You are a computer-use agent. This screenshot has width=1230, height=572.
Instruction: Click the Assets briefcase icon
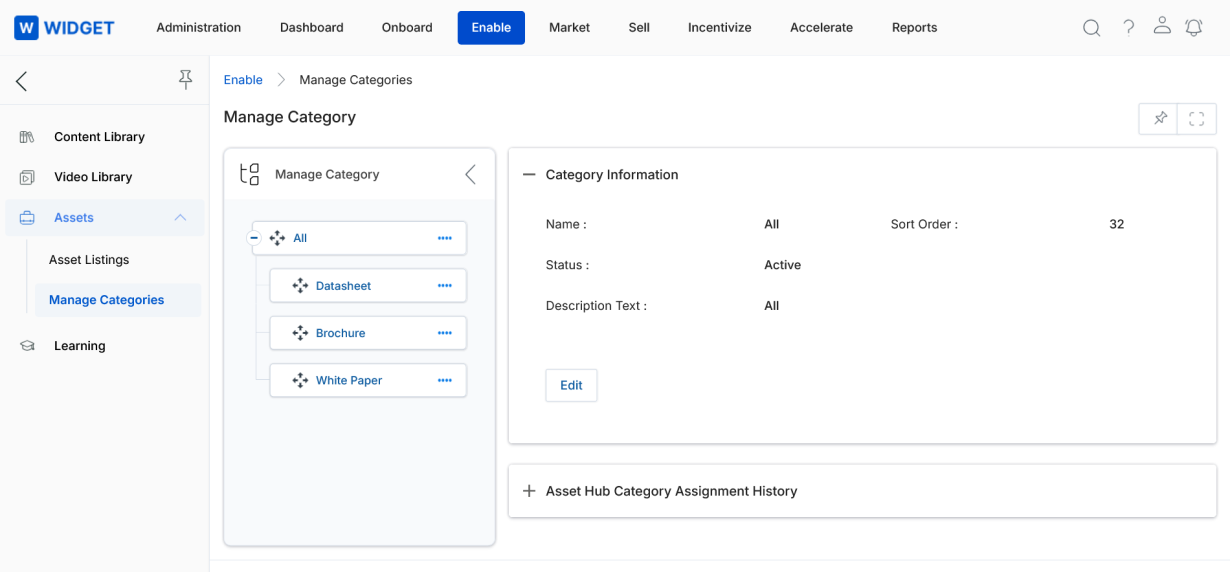(27, 217)
